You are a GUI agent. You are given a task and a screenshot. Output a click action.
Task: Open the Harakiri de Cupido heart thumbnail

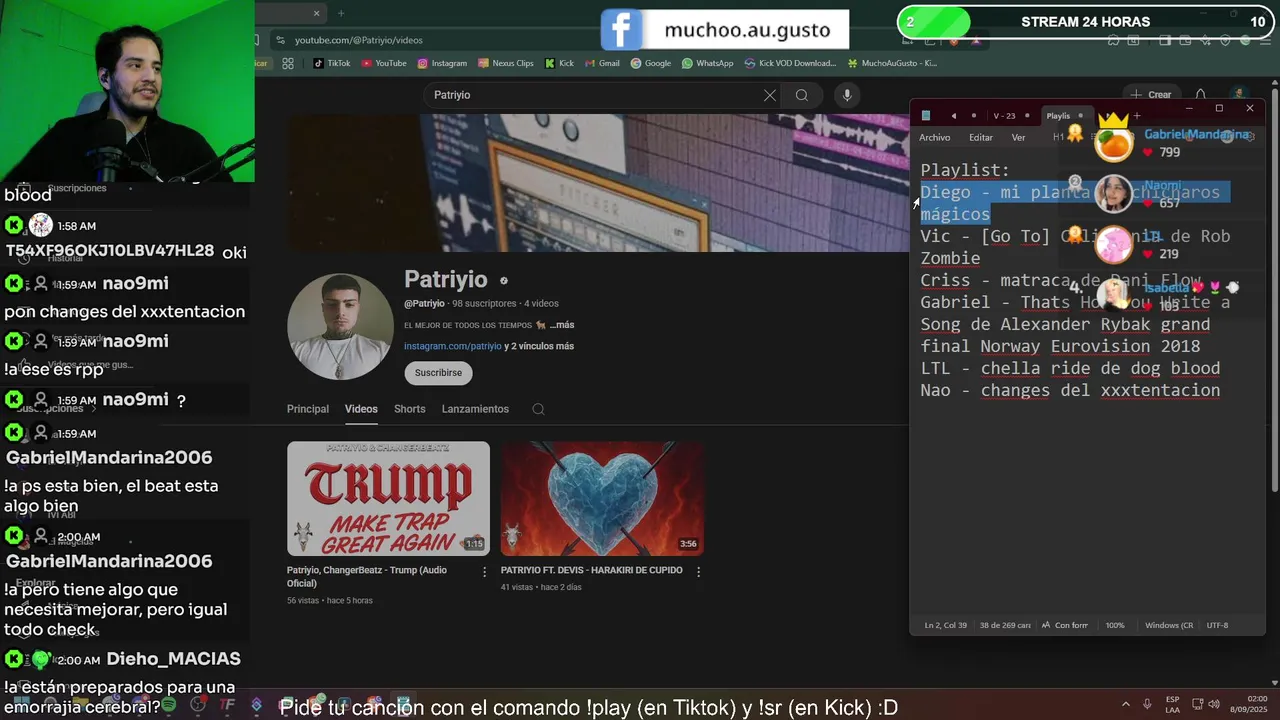[x=602, y=498]
